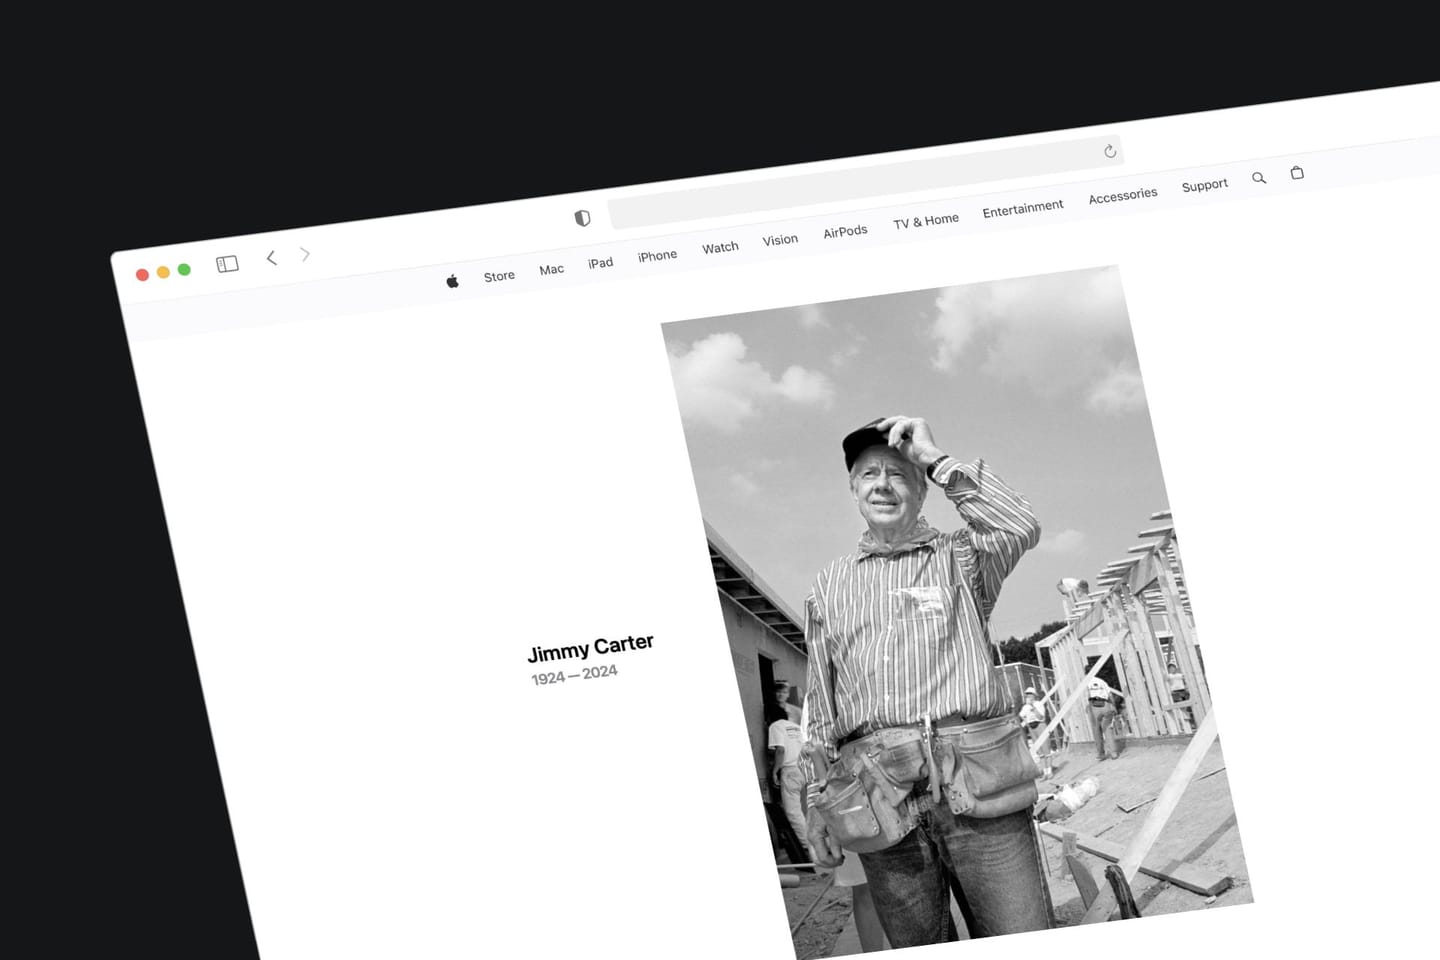Open the Support menu item
Image resolution: width=1440 pixels, height=960 pixels.
tap(1205, 185)
